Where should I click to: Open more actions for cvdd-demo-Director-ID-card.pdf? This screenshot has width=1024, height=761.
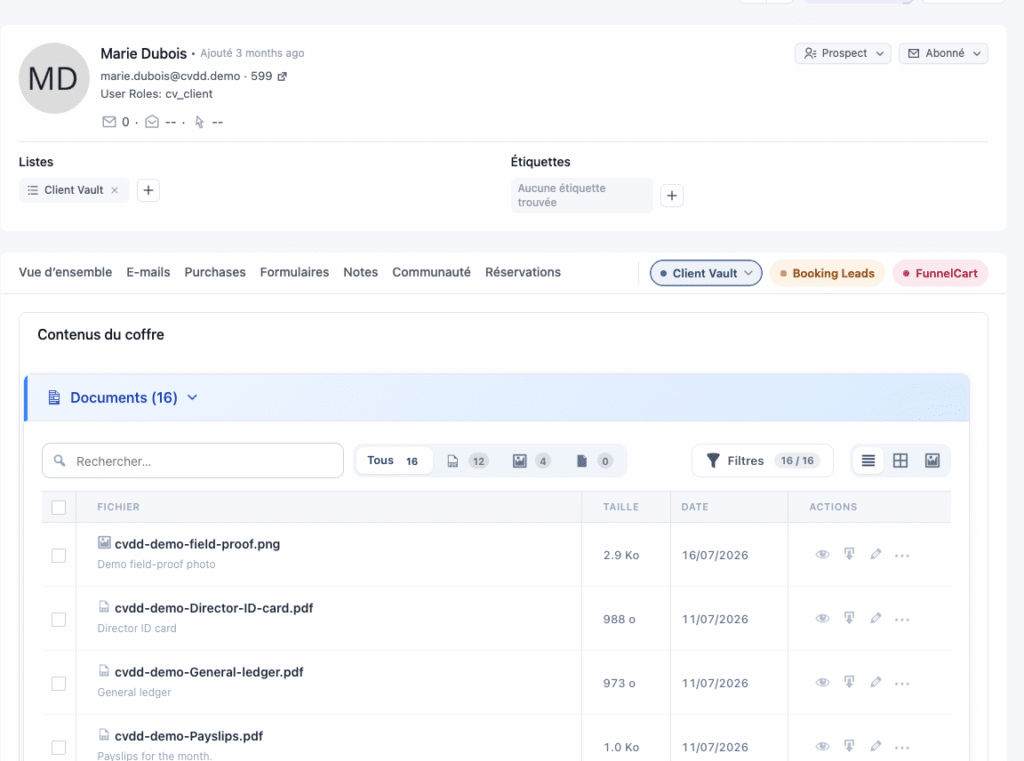pyautogui.click(x=902, y=619)
